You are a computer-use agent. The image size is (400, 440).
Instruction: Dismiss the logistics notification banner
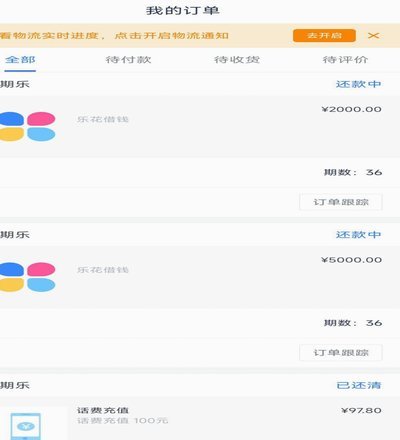[x=374, y=36]
